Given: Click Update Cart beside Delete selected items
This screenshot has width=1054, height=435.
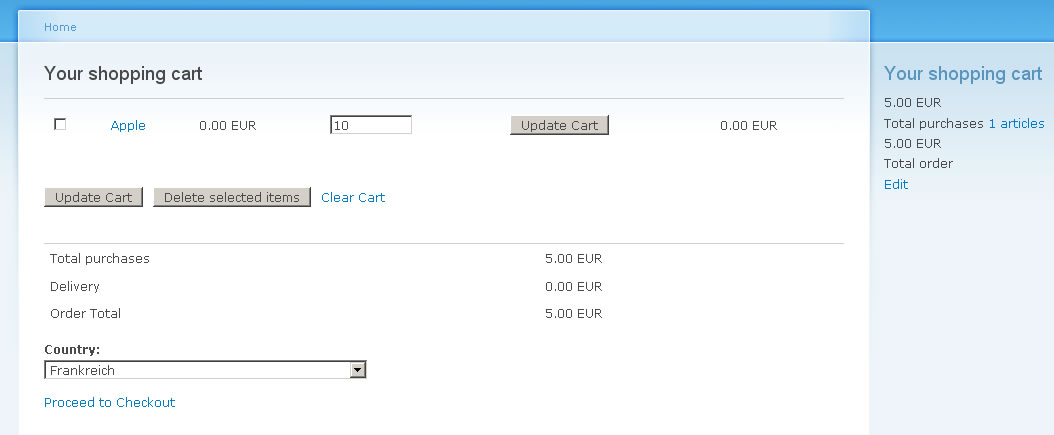Looking at the screenshot, I should [93, 197].
